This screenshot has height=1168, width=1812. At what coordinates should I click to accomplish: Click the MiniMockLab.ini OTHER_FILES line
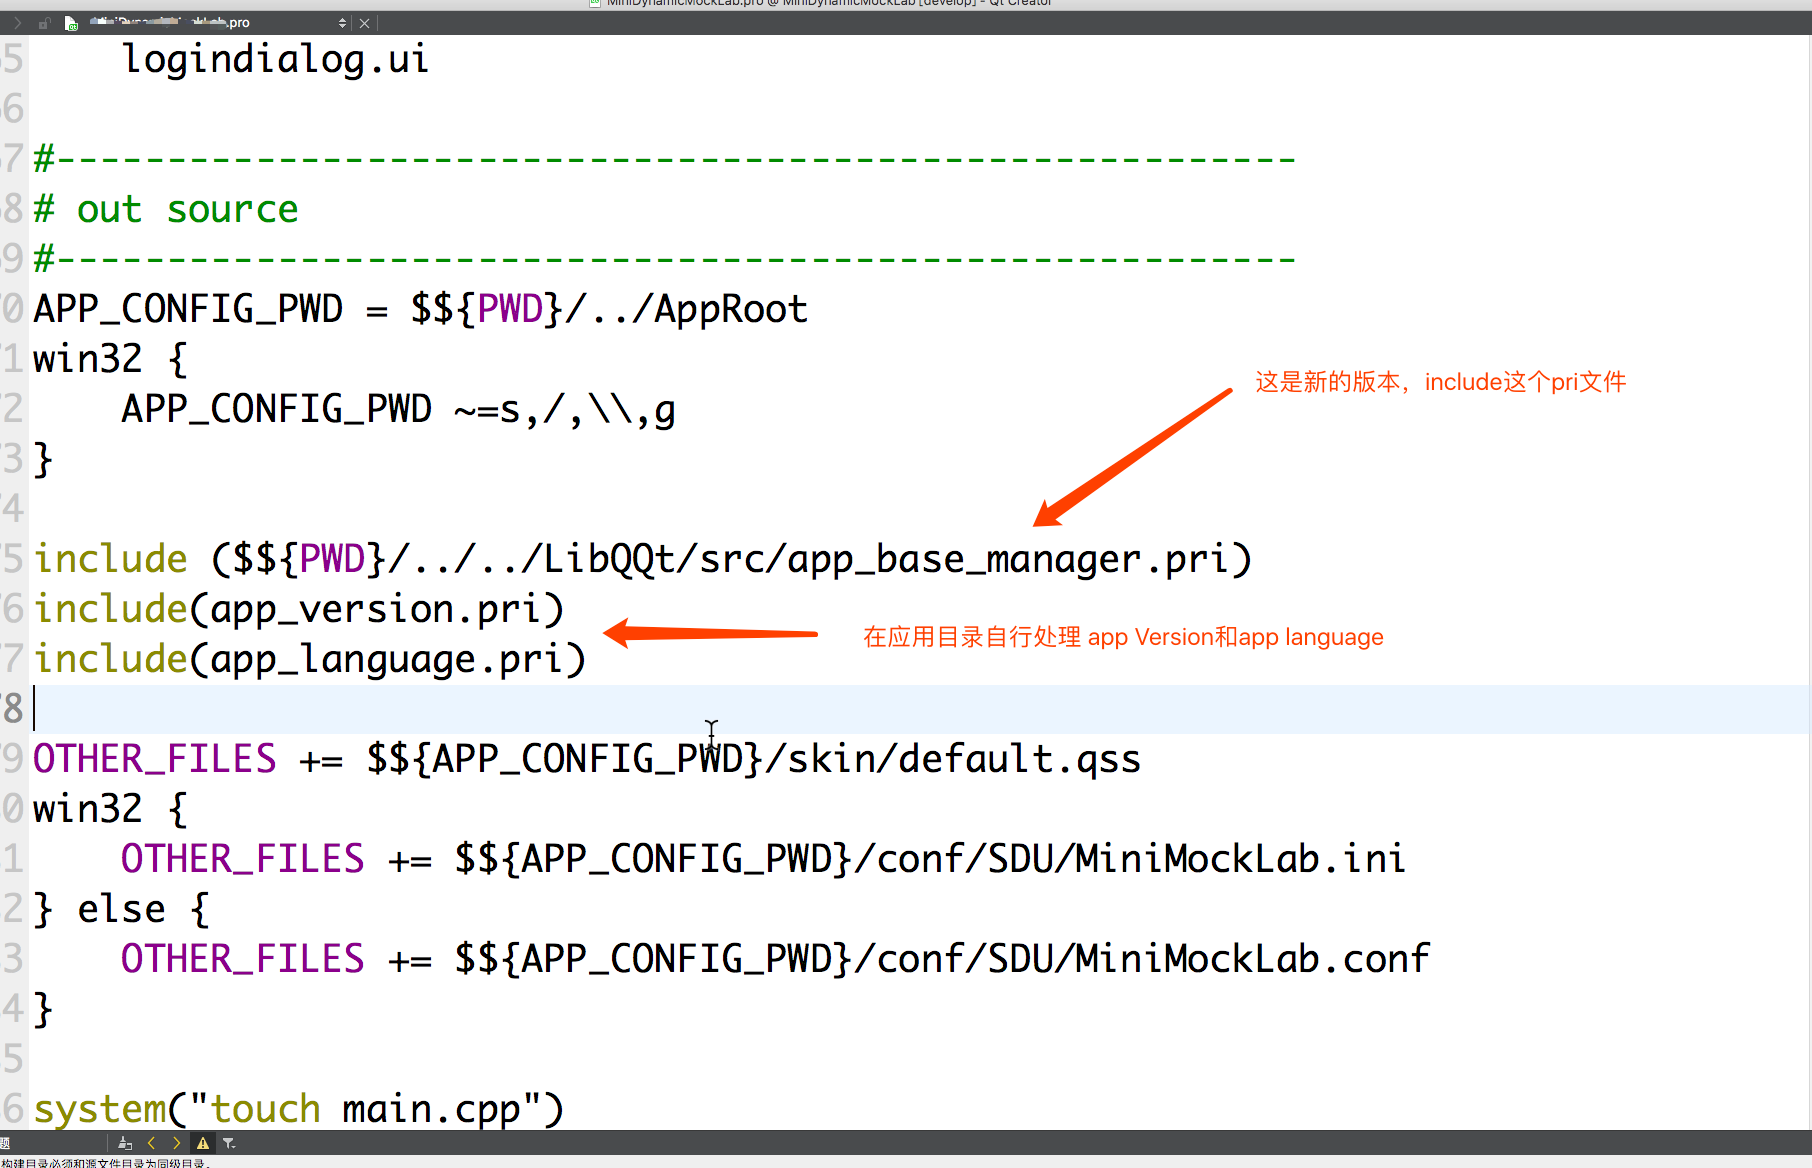763,859
